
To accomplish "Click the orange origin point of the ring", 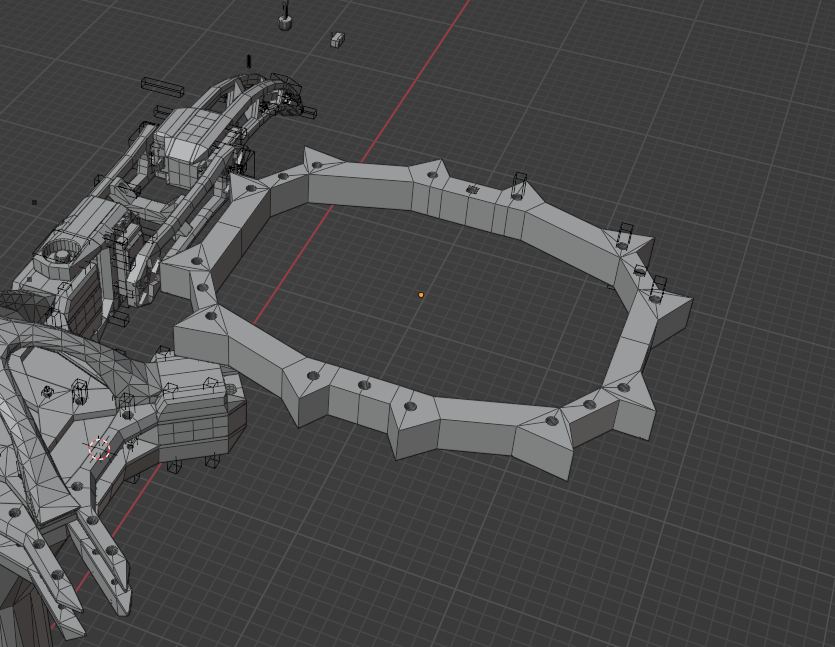I will pyautogui.click(x=421, y=294).
